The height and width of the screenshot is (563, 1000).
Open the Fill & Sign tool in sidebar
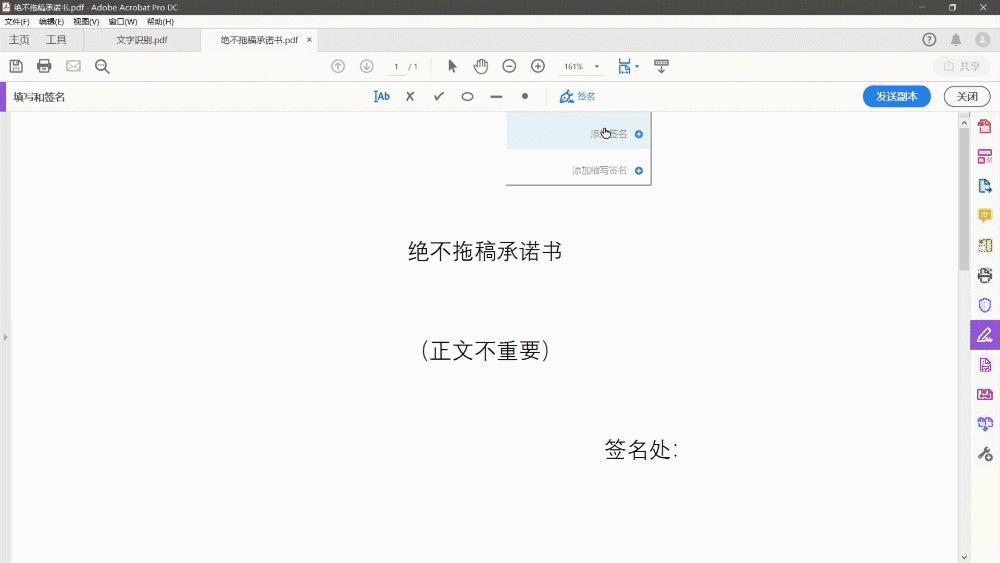click(985, 335)
